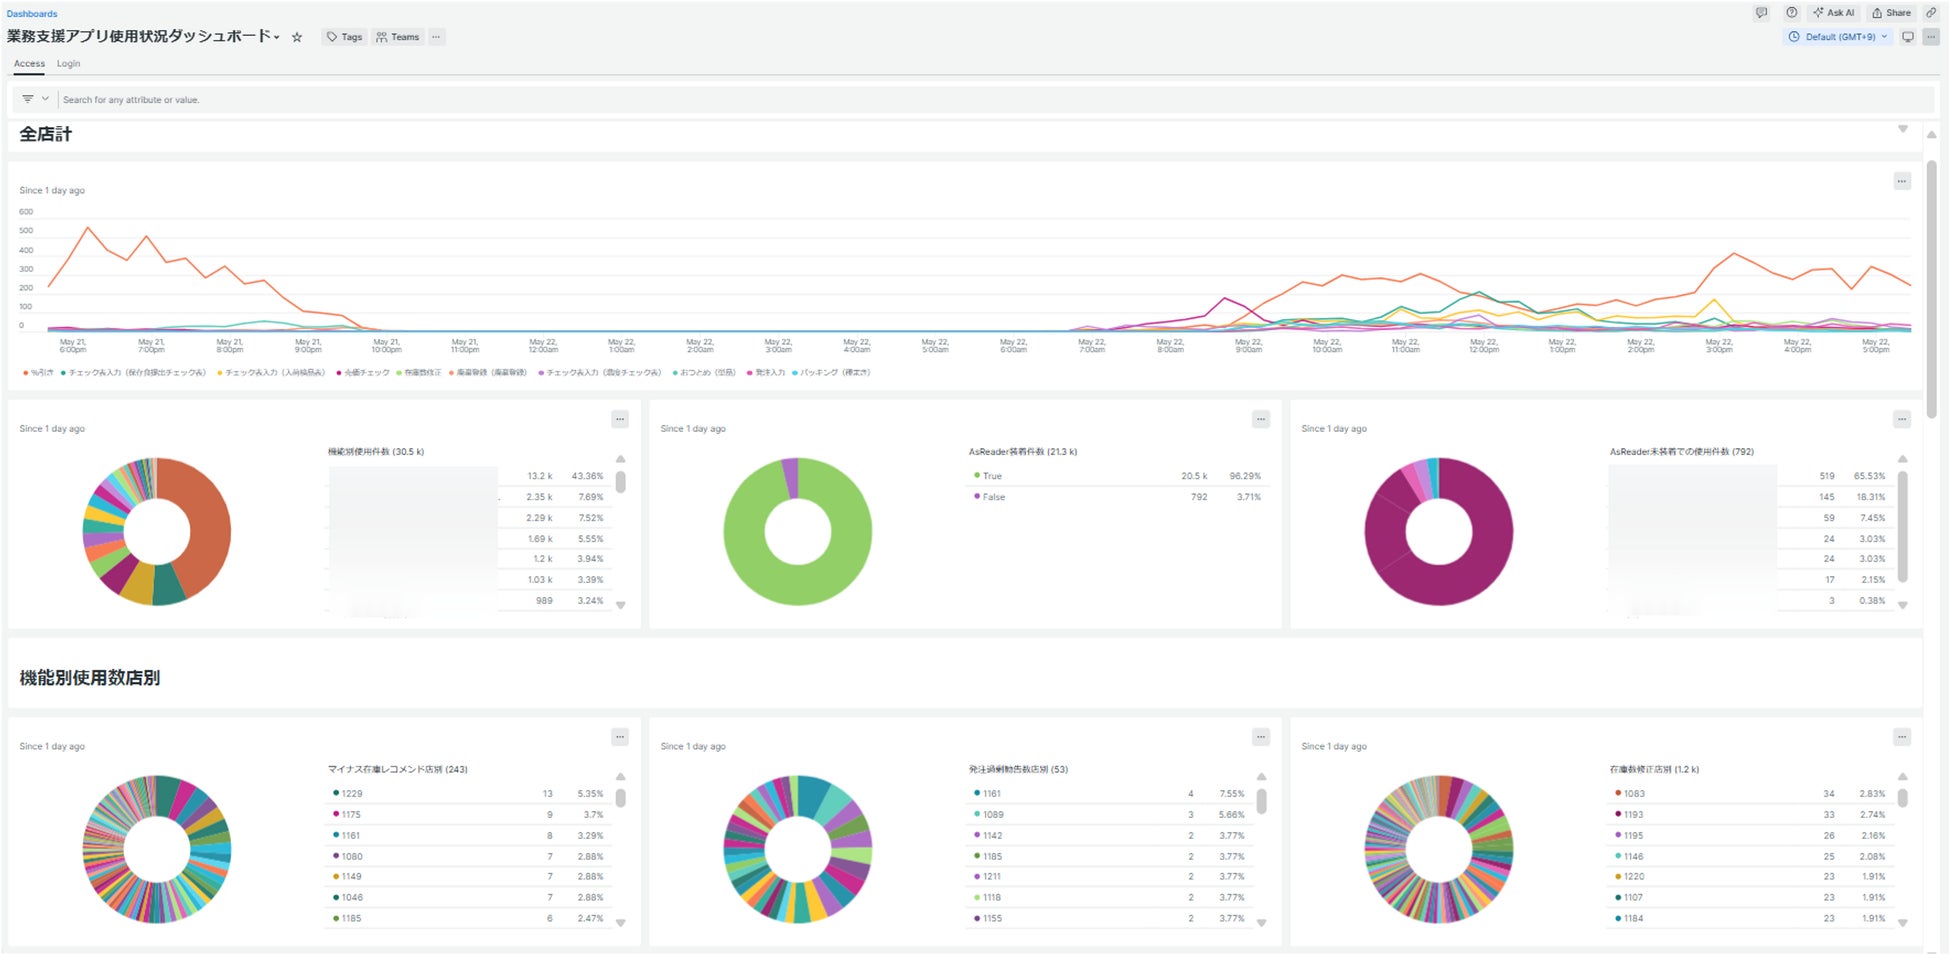Go back via the Dashboards breadcrumb link
Image resolution: width=1950 pixels, height=955 pixels.
tap(32, 13)
